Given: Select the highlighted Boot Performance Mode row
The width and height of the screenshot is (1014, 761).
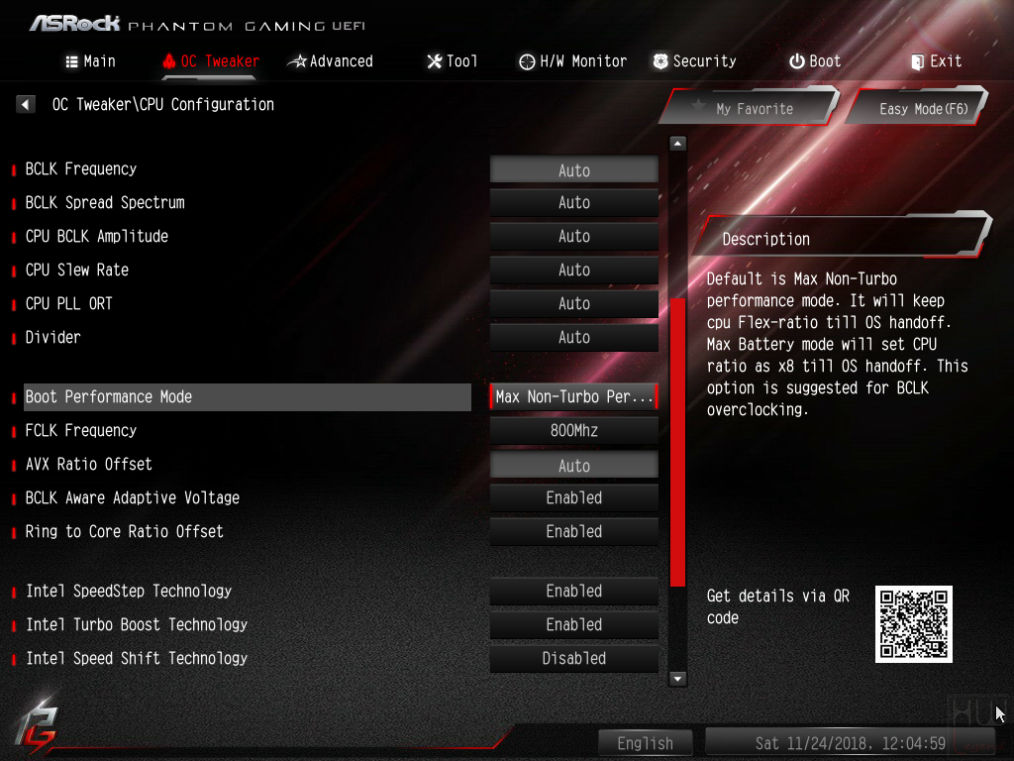Looking at the screenshot, I should tap(248, 396).
